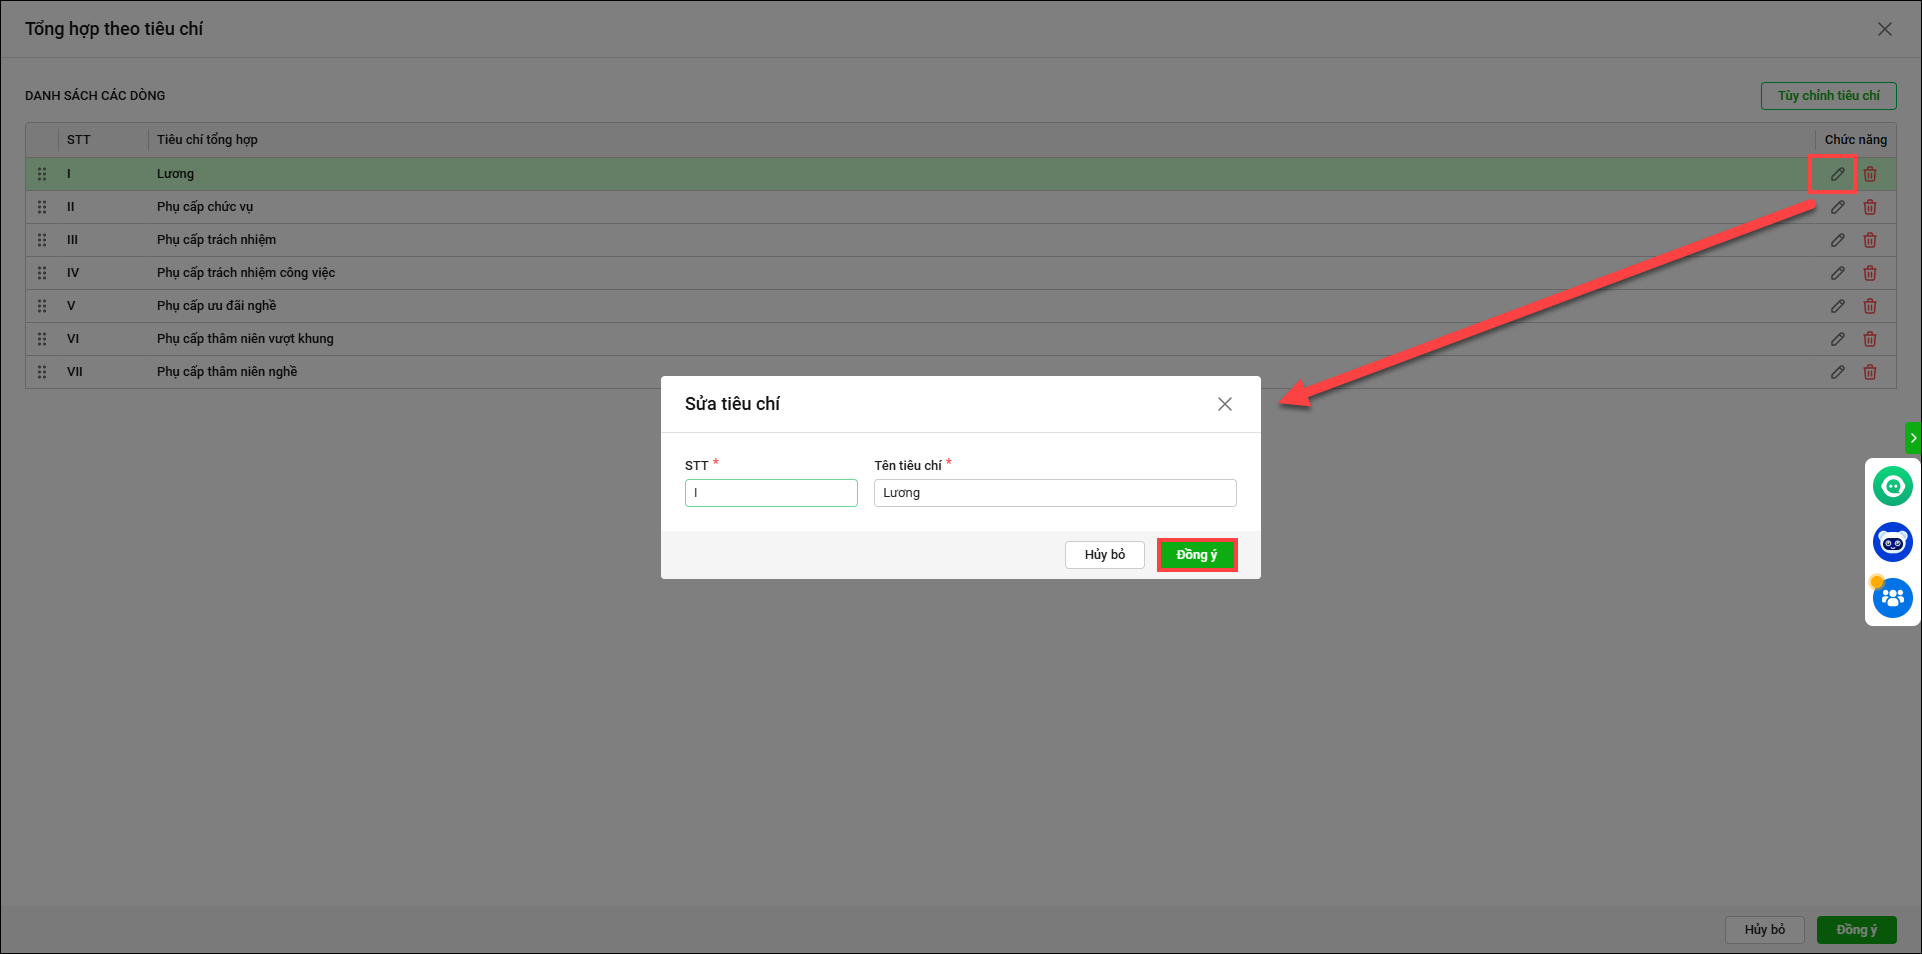The height and width of the screenshot is (954, 1922).
Task: Click the bottom-right Đồng ý button
Action: click(1856, 930)
